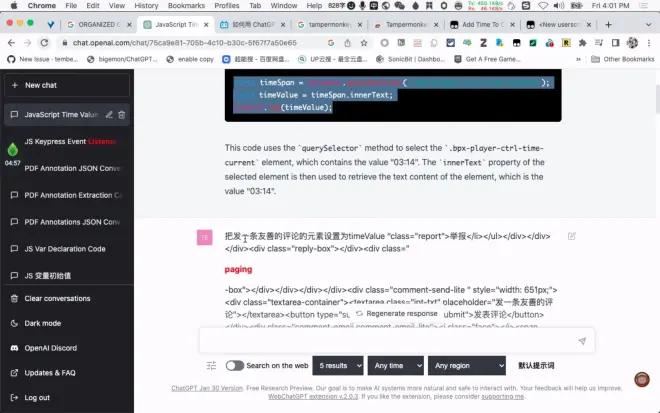Open the History menu
Image resolution: width=660 pixels, height=413 pixels.
pyautogui.click(x=146, y=5)
